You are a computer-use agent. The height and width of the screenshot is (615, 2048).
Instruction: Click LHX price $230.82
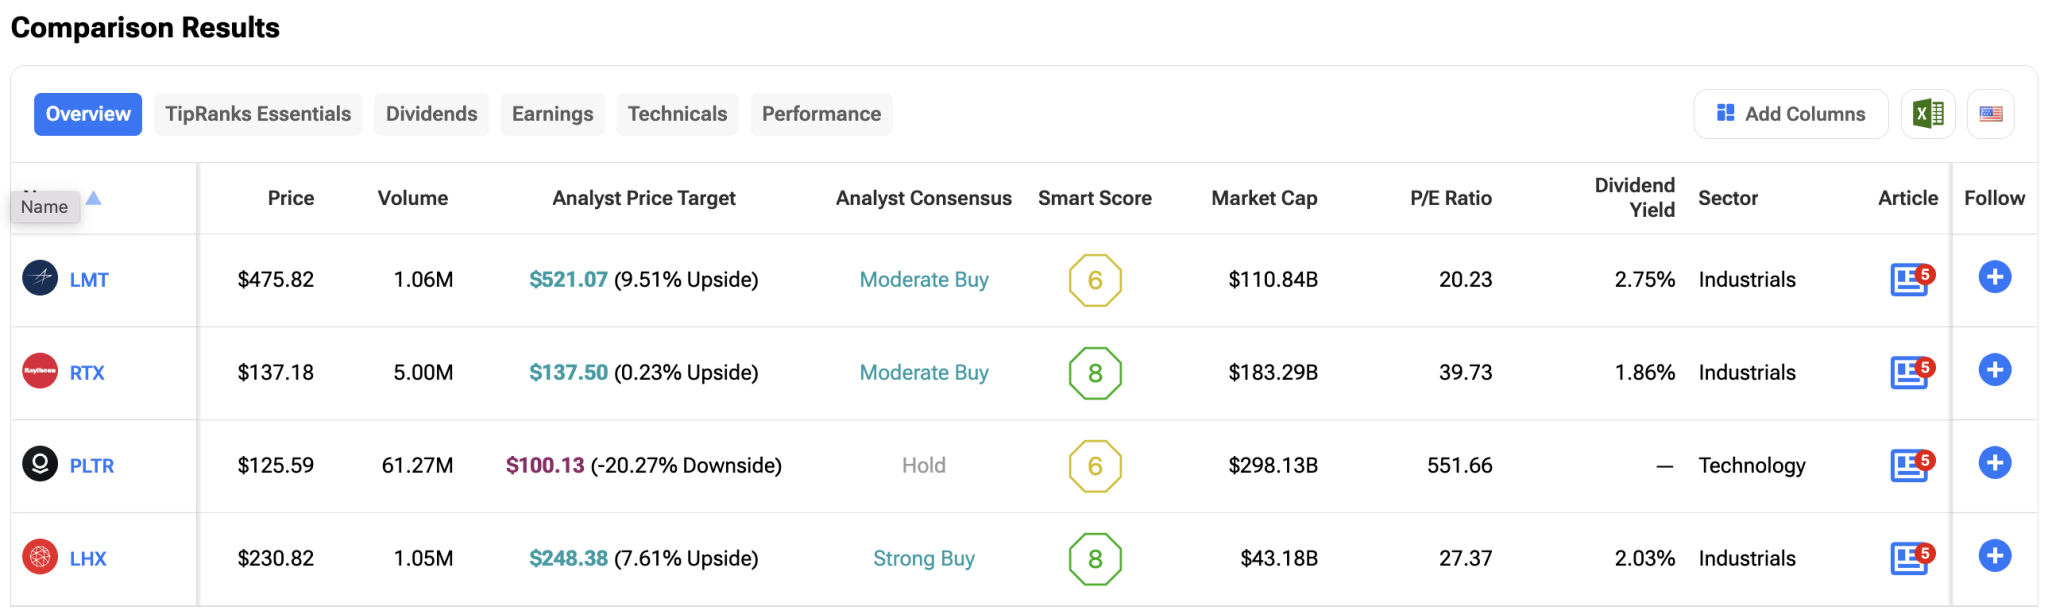pos(276,559)
